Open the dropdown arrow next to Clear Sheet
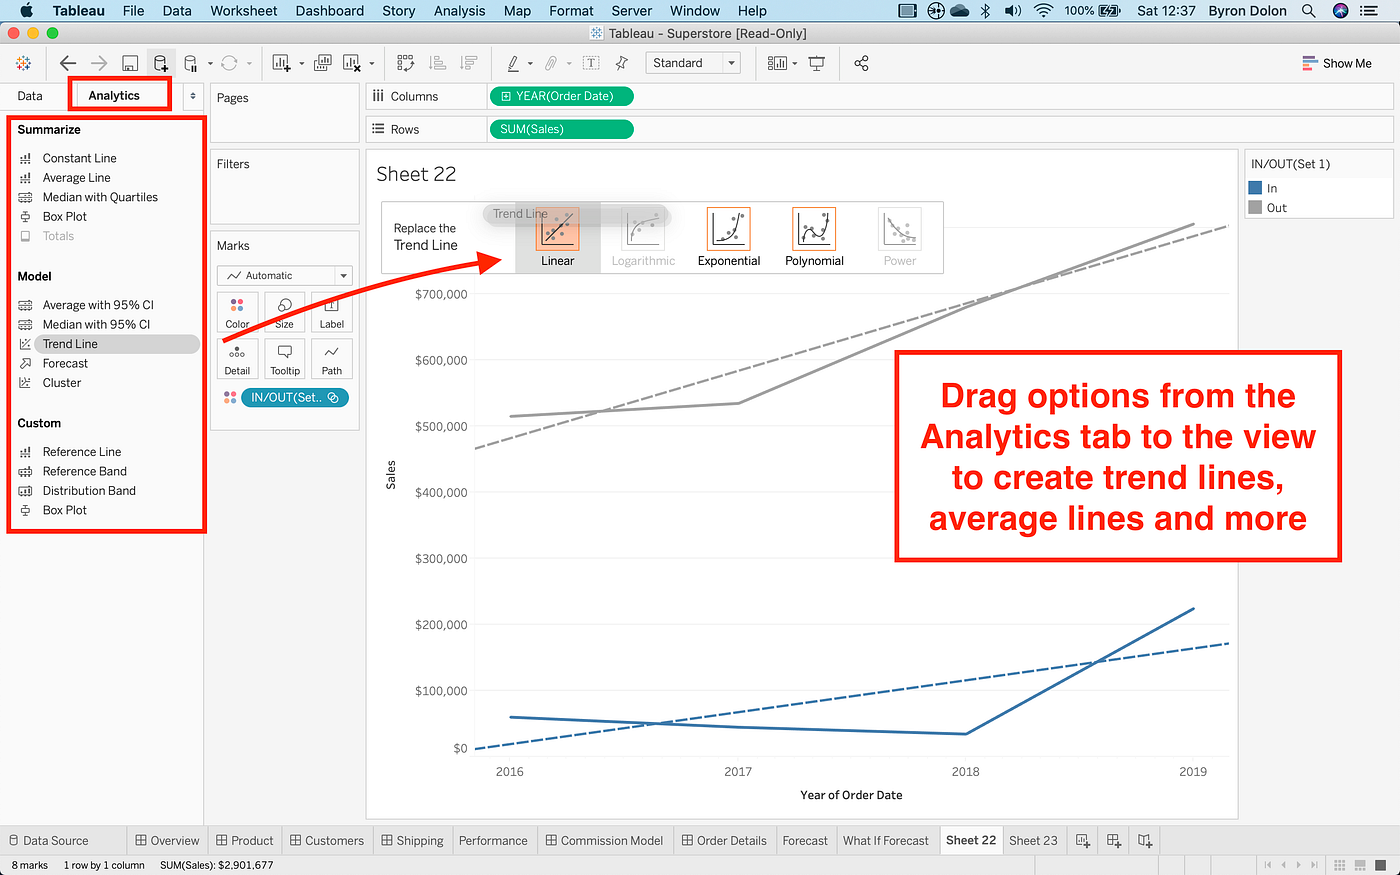 tap(371, 64)
